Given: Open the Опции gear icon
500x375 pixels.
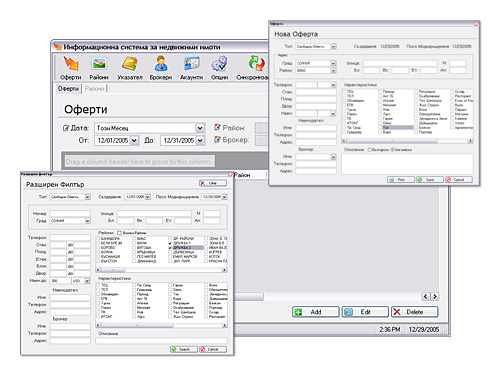Looking at the screenshot, I should click(x=219, y=63).
